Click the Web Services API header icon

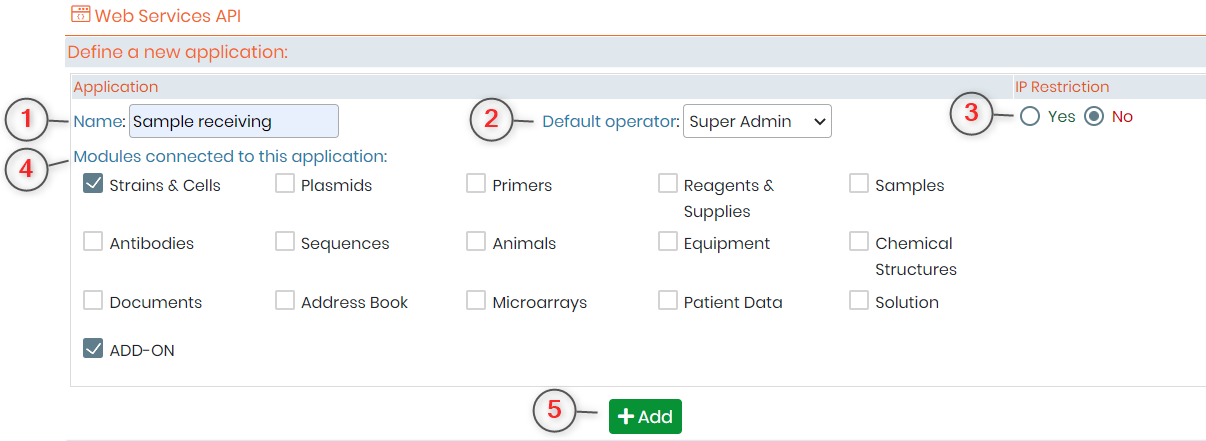[80, 15]
